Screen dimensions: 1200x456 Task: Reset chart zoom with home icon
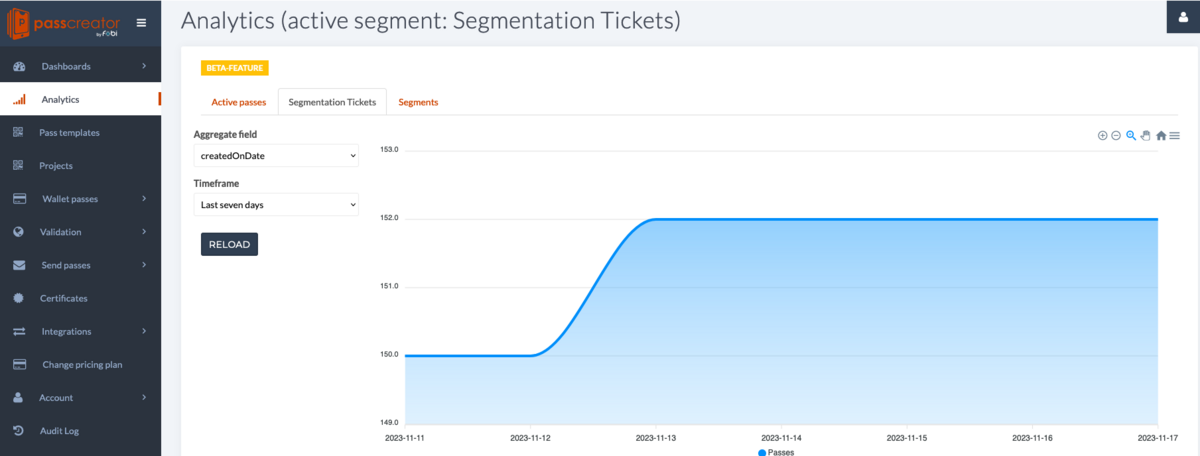coord(1161,136)
